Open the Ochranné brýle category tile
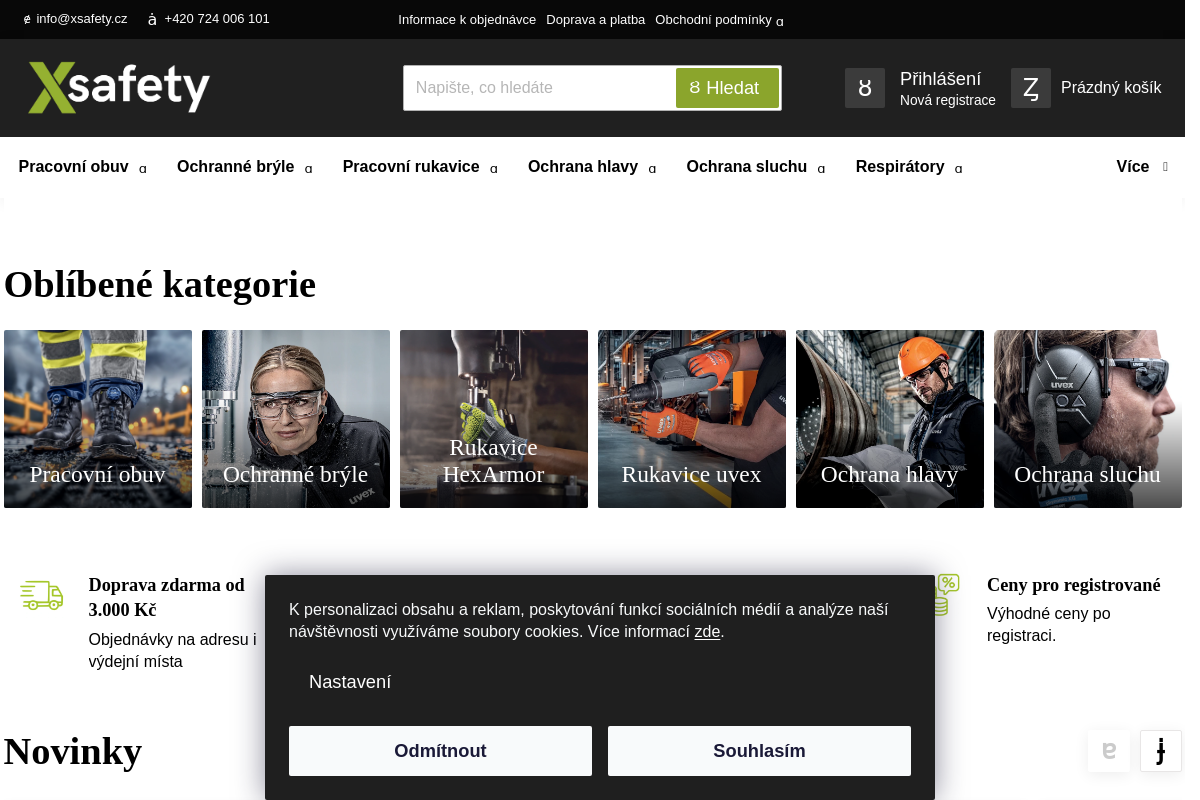This screenshot has height=800, width=1200. tap(296, 419)
